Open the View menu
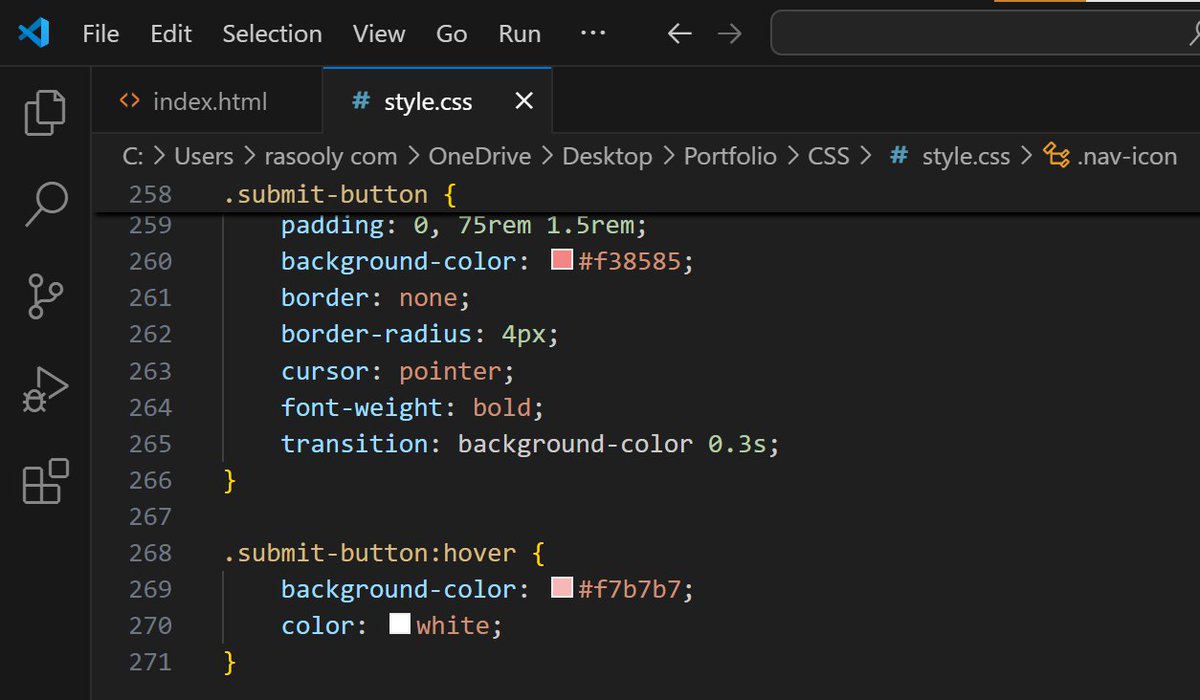The image size is (1200, 700). click(379, 34)
